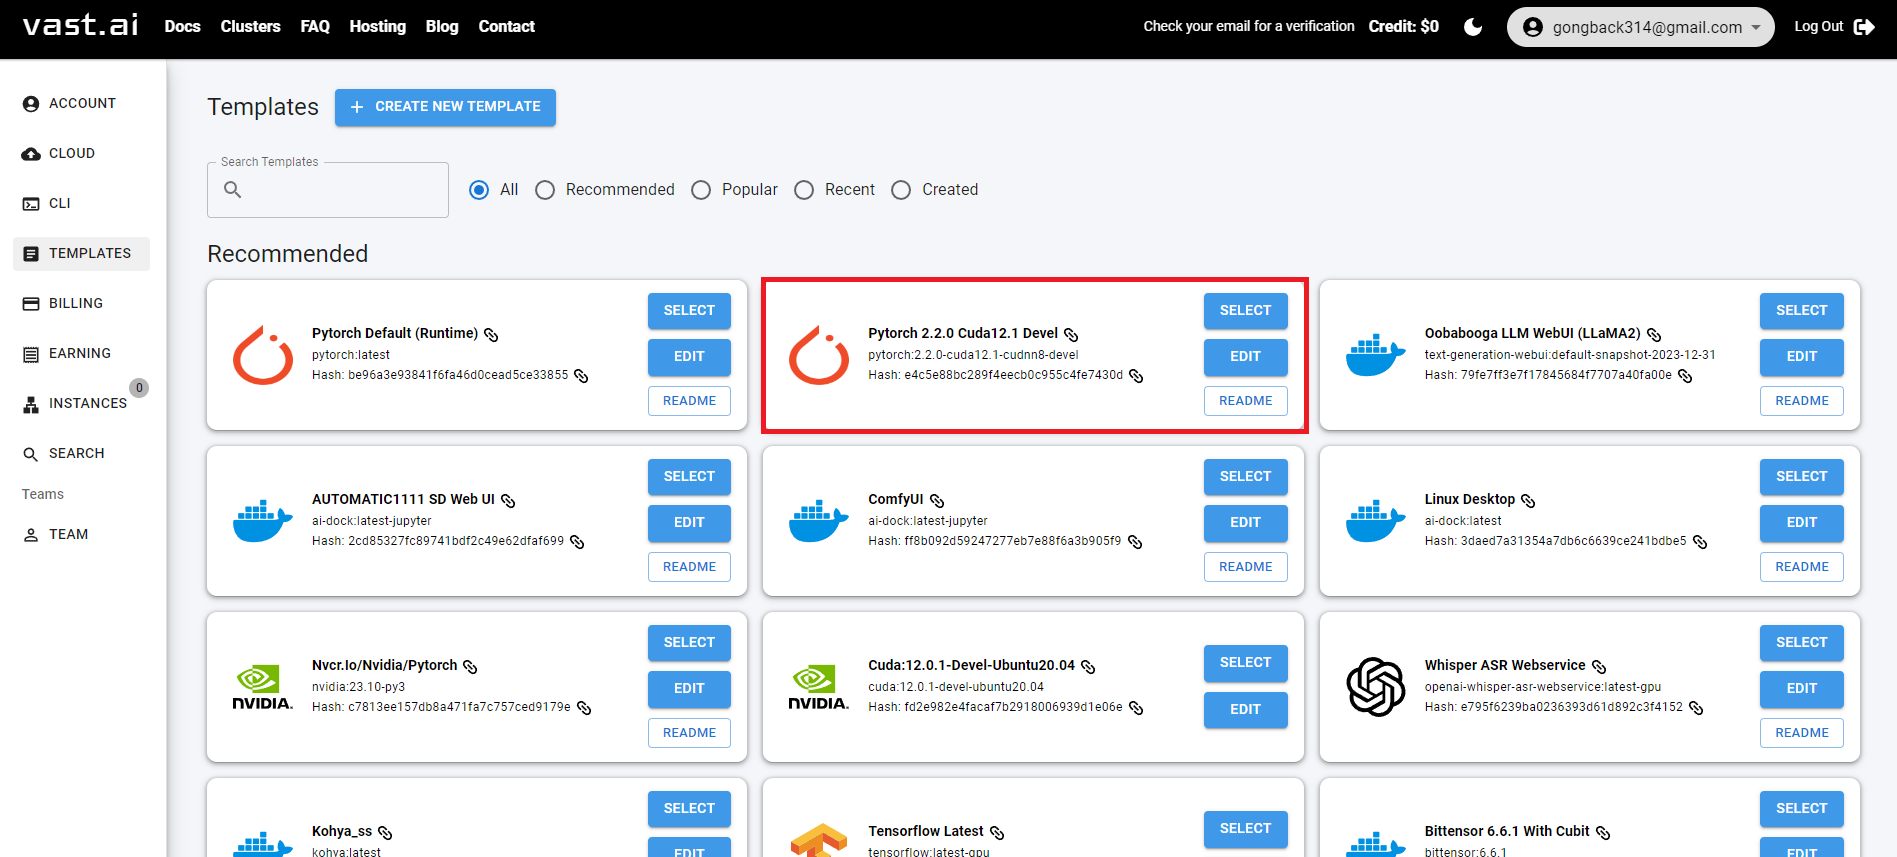
Task: Copy link icon next to Tensorflow Latest
Action: (997, 832)
